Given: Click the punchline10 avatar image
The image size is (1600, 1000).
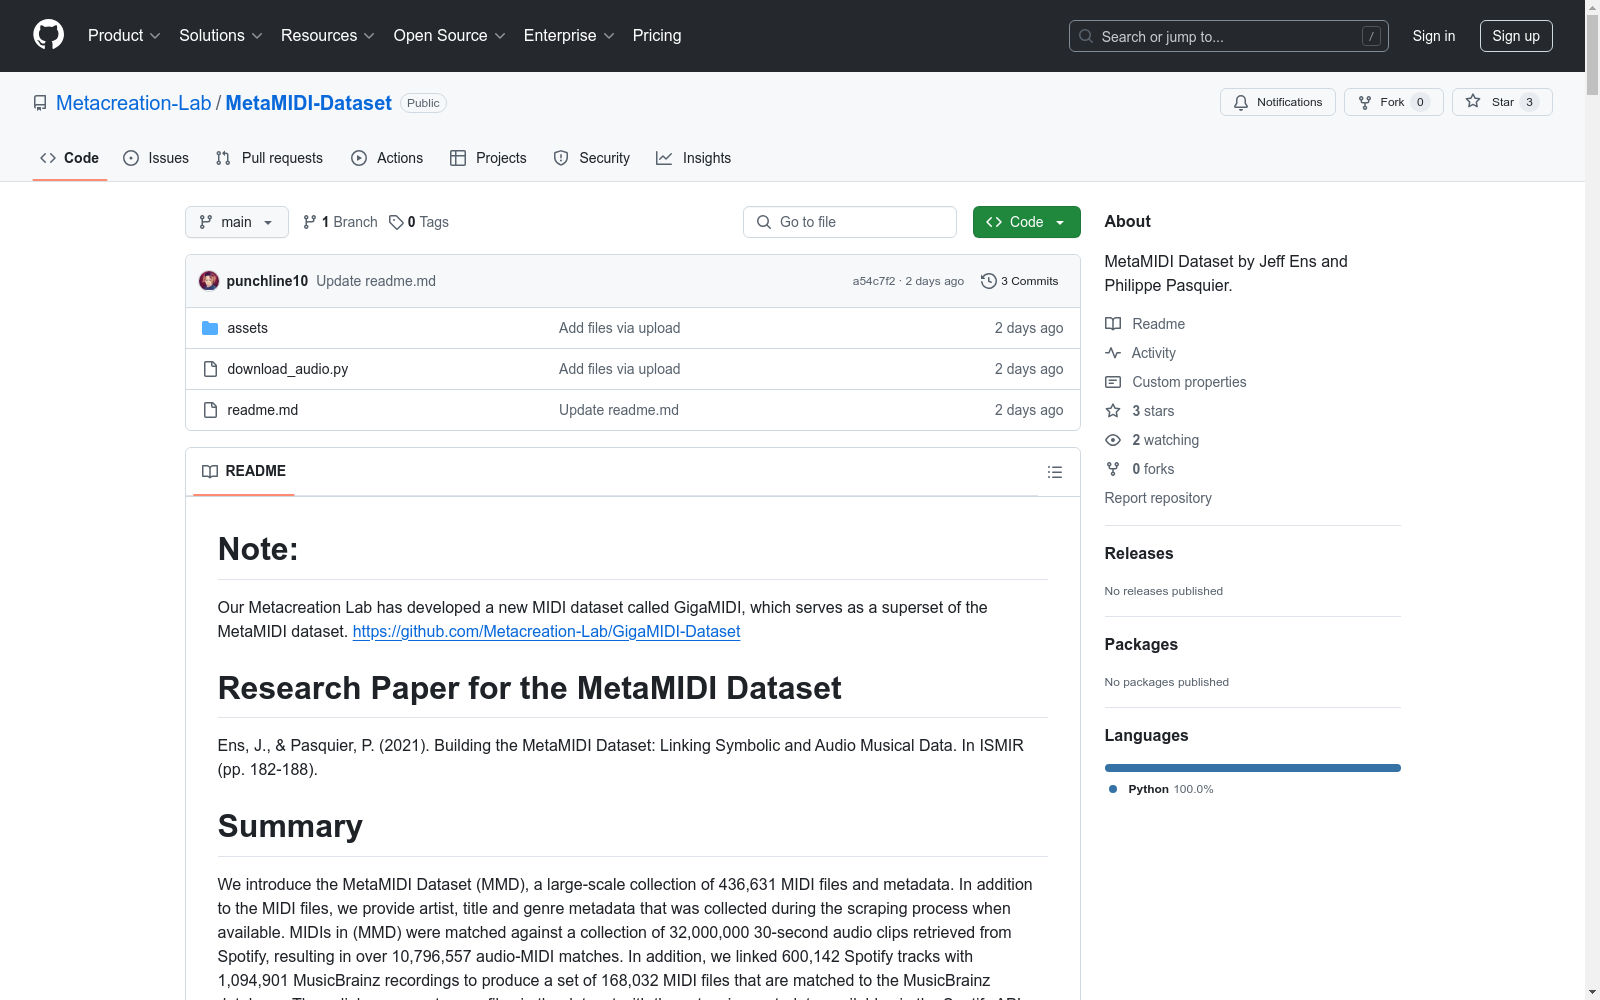Looking at the screenshot, I should pyautogui.click(x=209, y=281).
